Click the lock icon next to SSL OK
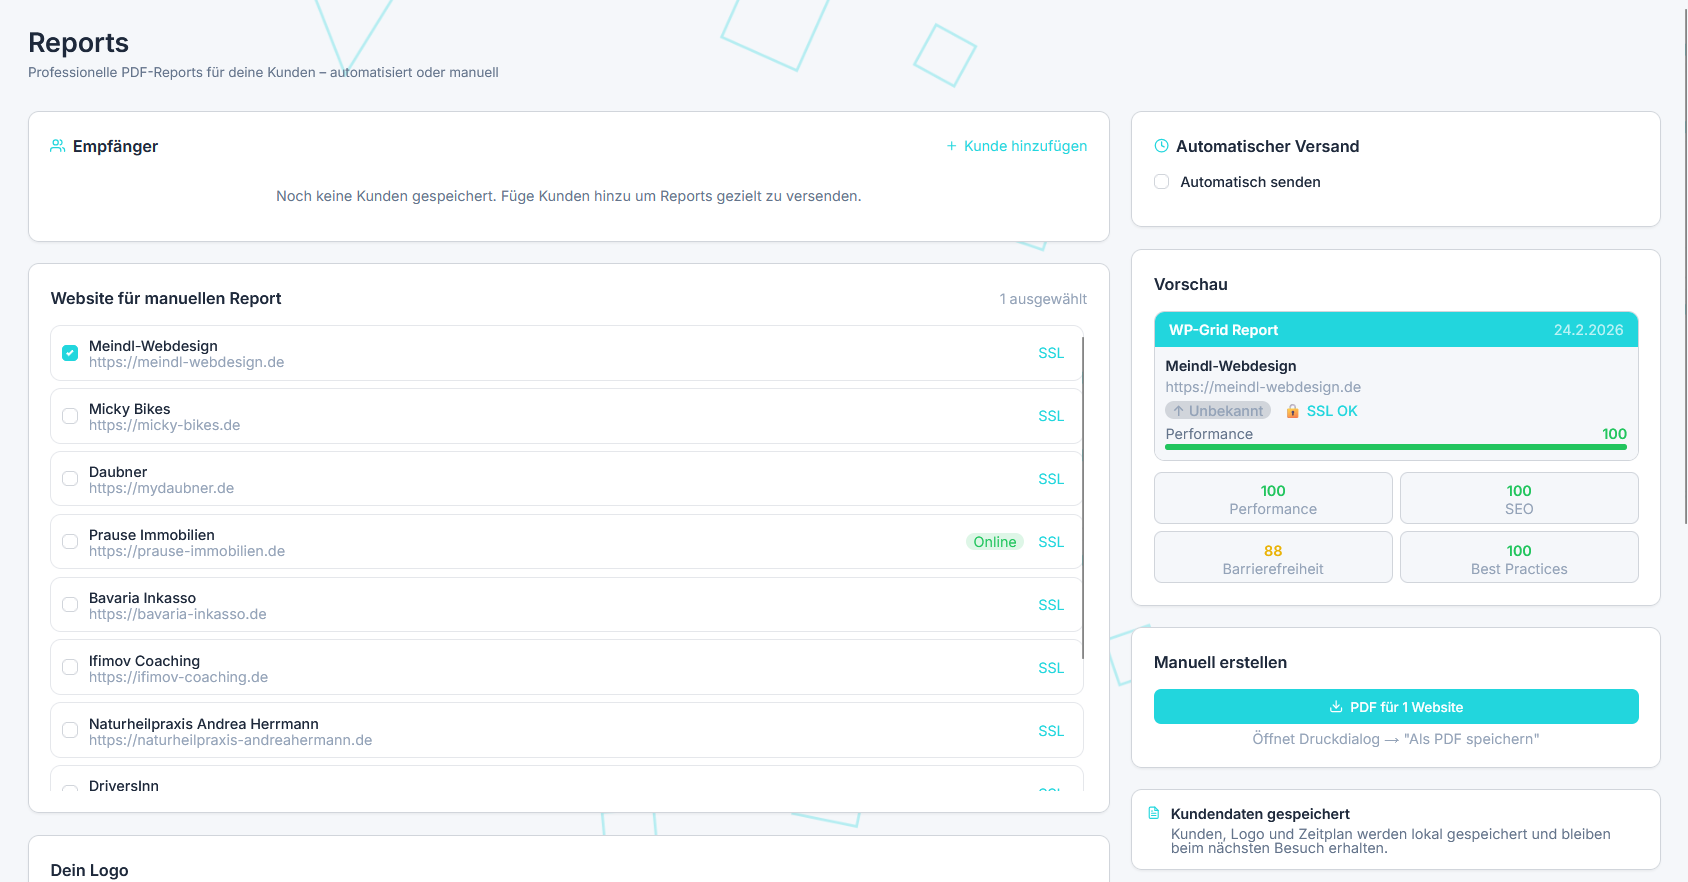Viewport: 1688px width, 882px height. pos(1292,411)
